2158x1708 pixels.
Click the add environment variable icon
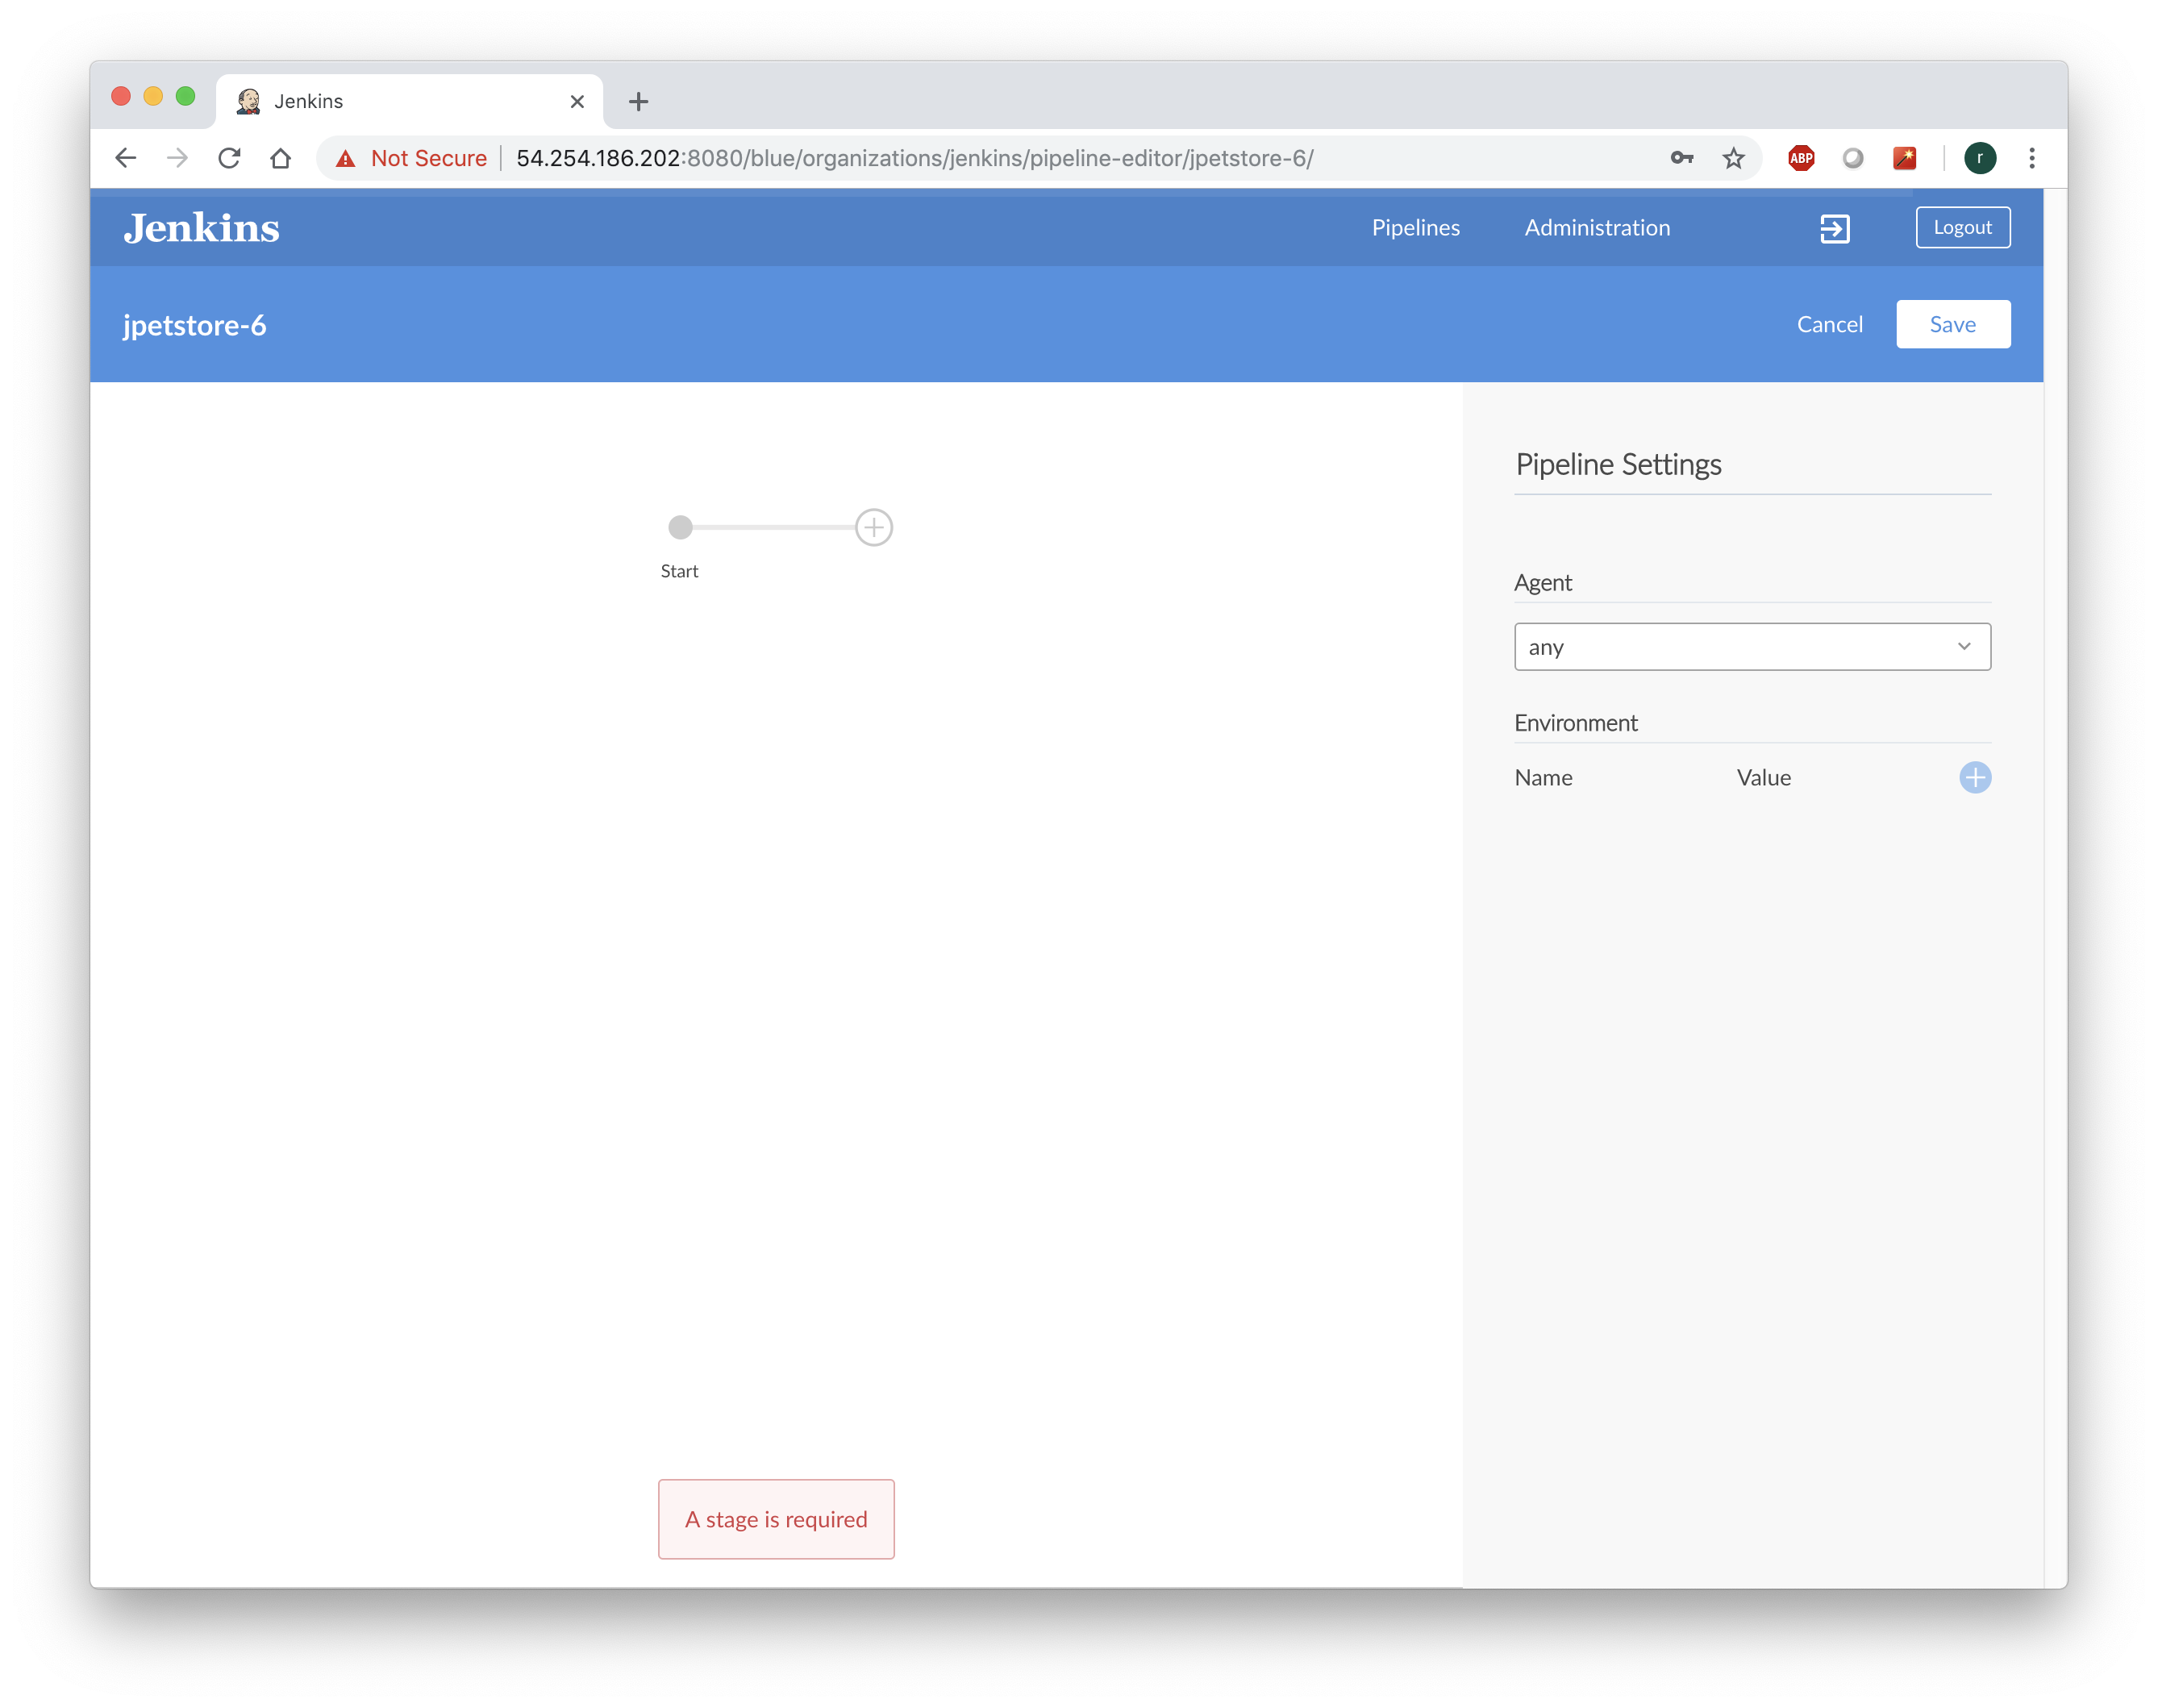pos(1976,776)
